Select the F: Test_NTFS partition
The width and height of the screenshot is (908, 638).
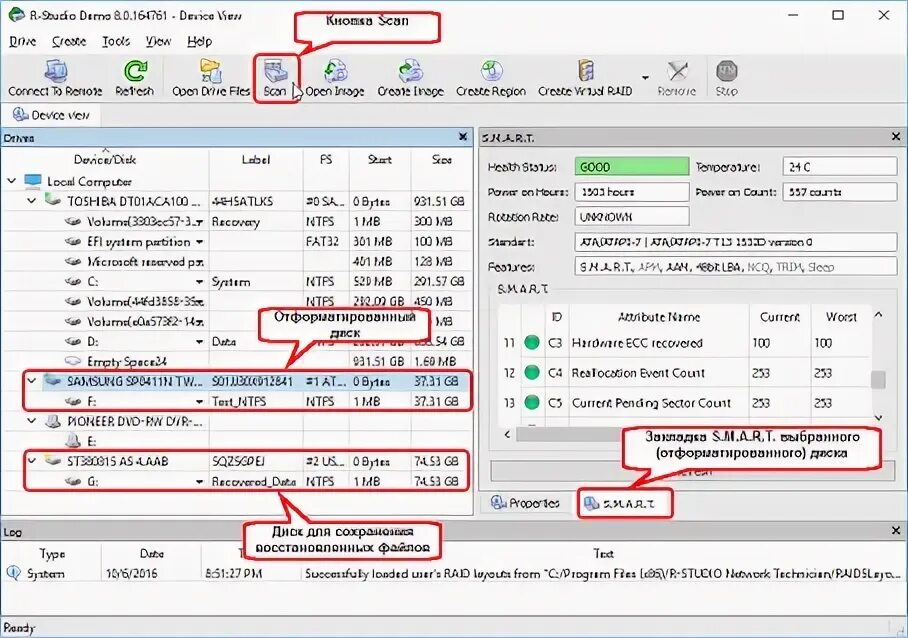[x=247, y=401]
